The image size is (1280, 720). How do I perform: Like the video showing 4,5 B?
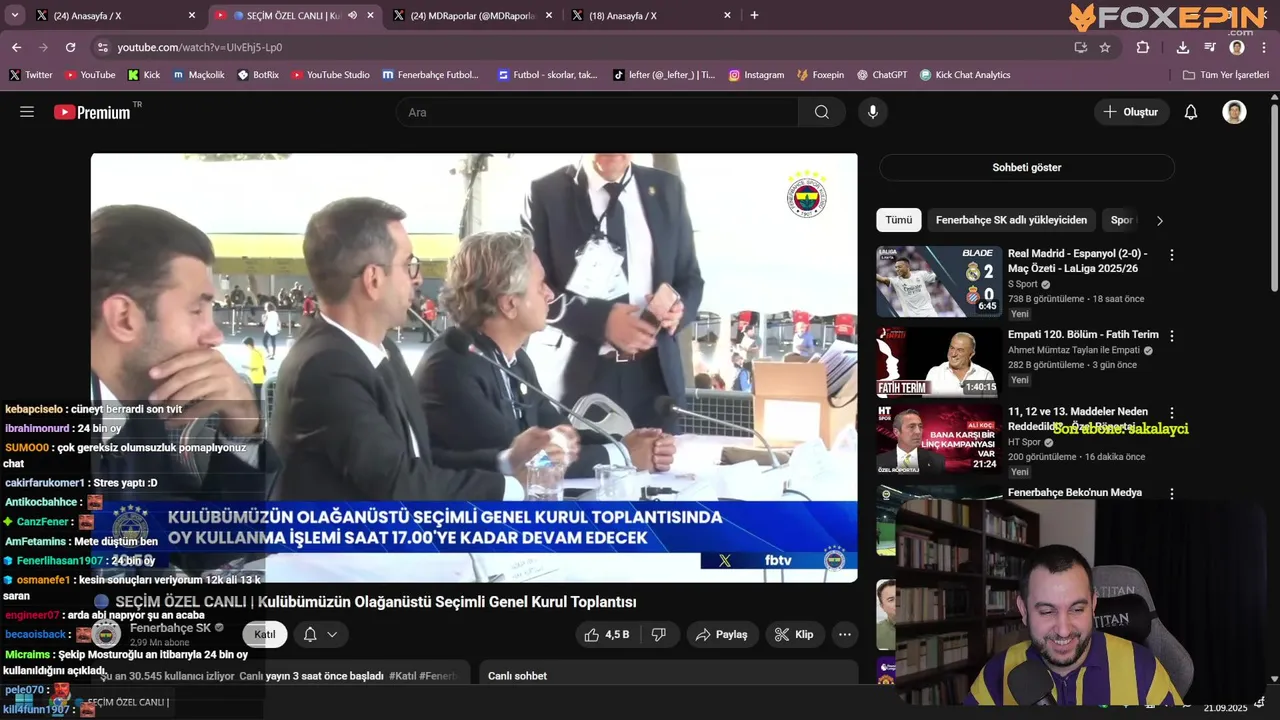[x=607, y=634]
